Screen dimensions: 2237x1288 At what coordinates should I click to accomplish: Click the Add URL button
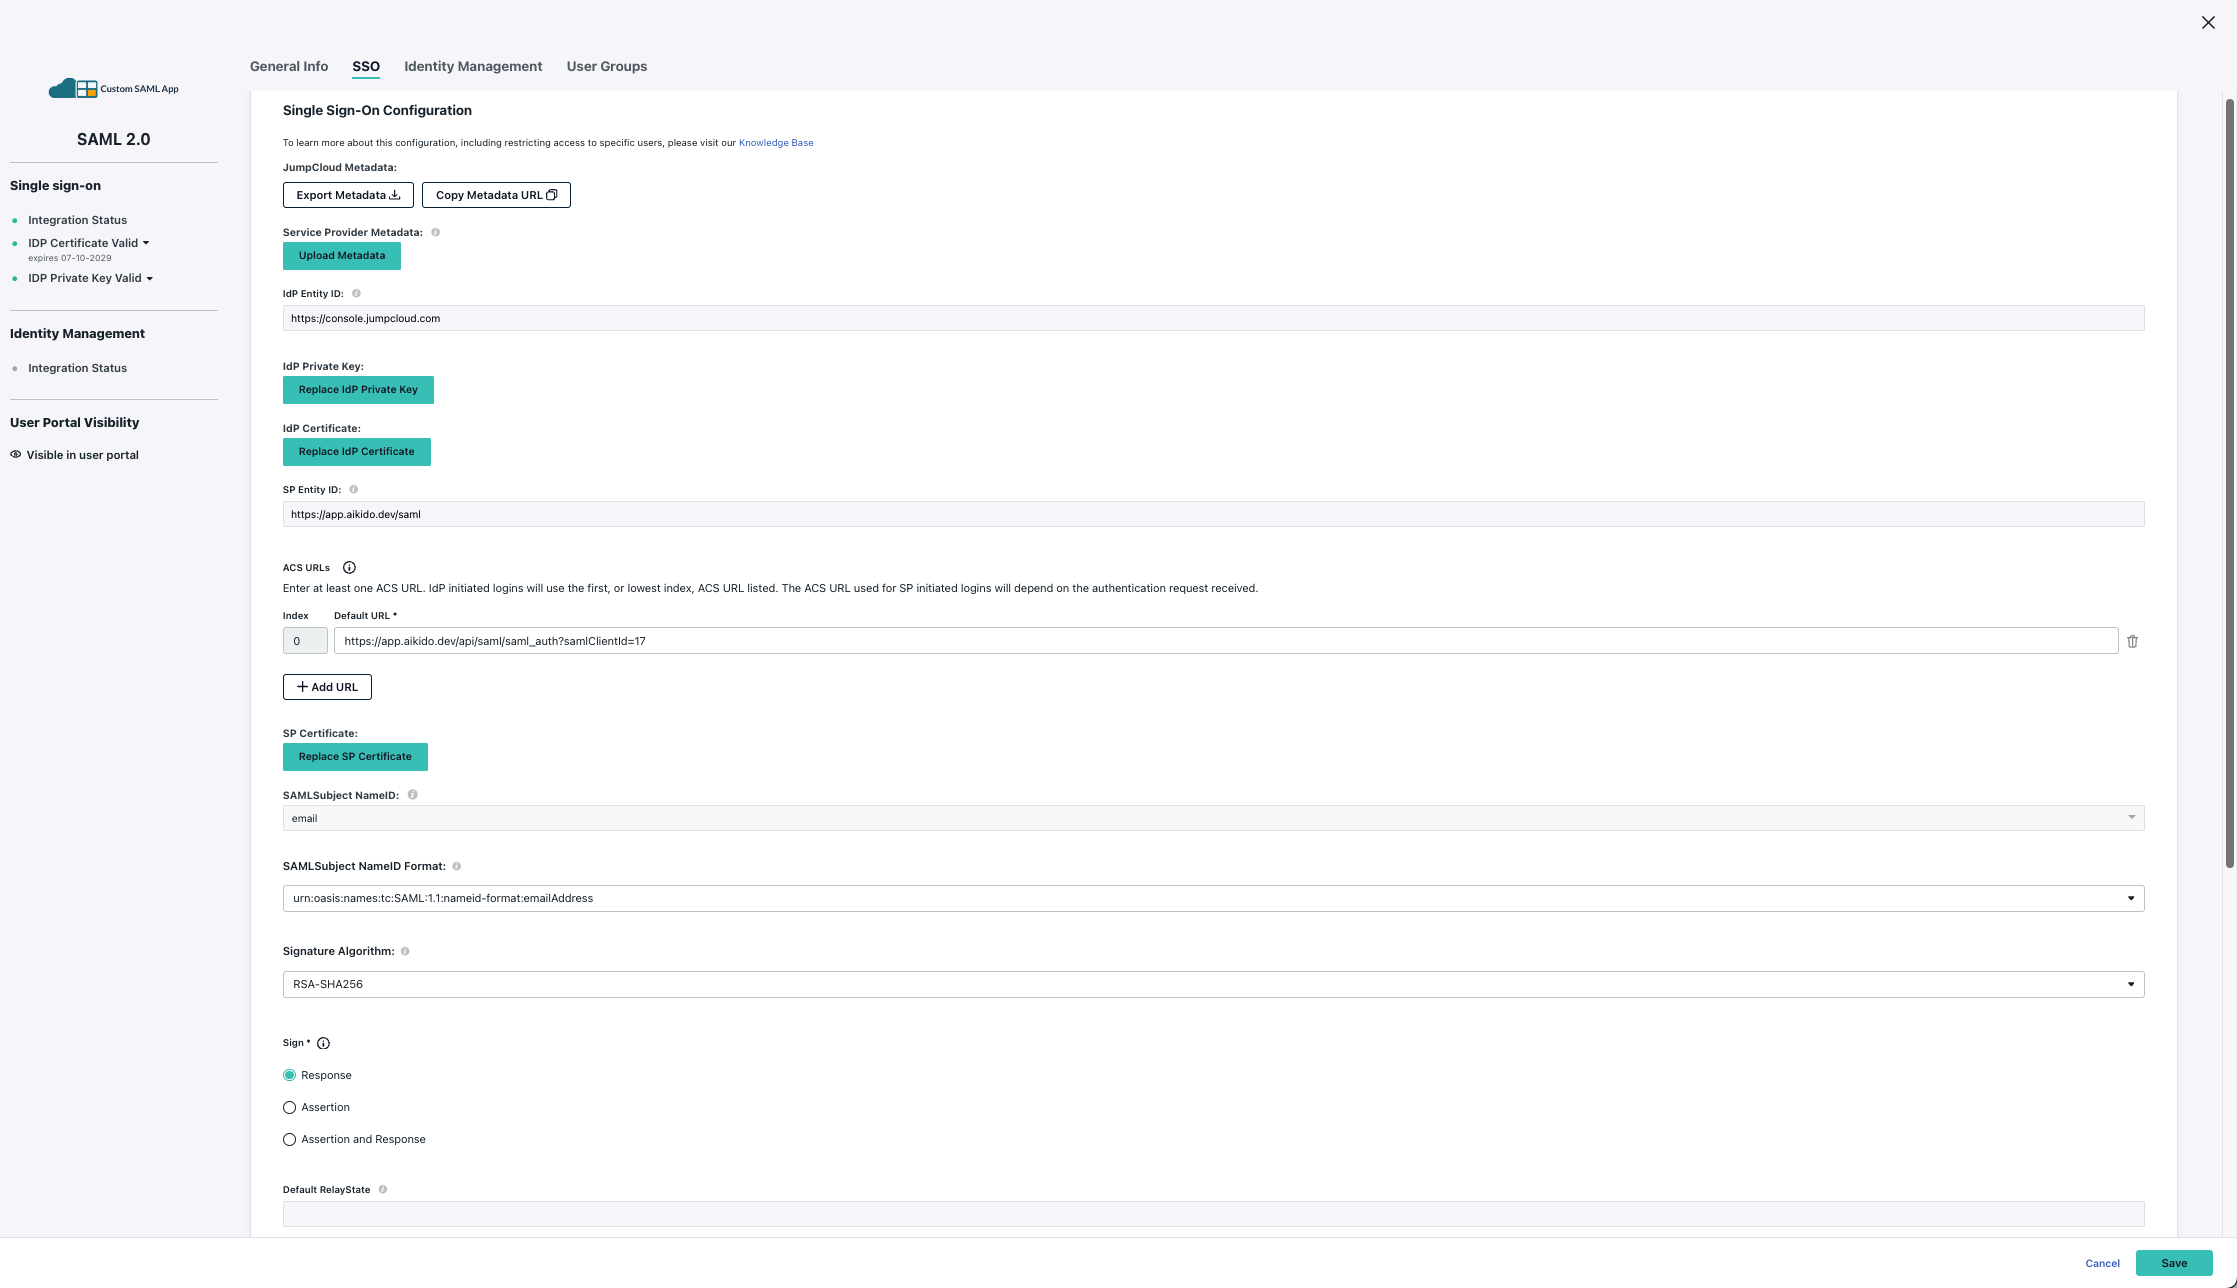click(327, 687)
